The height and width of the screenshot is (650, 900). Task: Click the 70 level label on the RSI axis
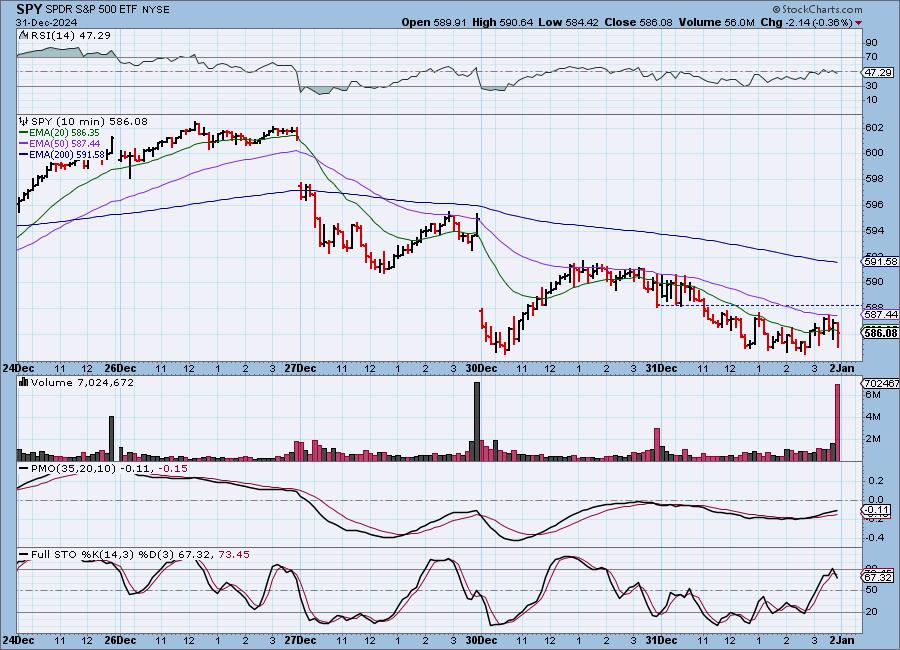click(x=871, y=57)
